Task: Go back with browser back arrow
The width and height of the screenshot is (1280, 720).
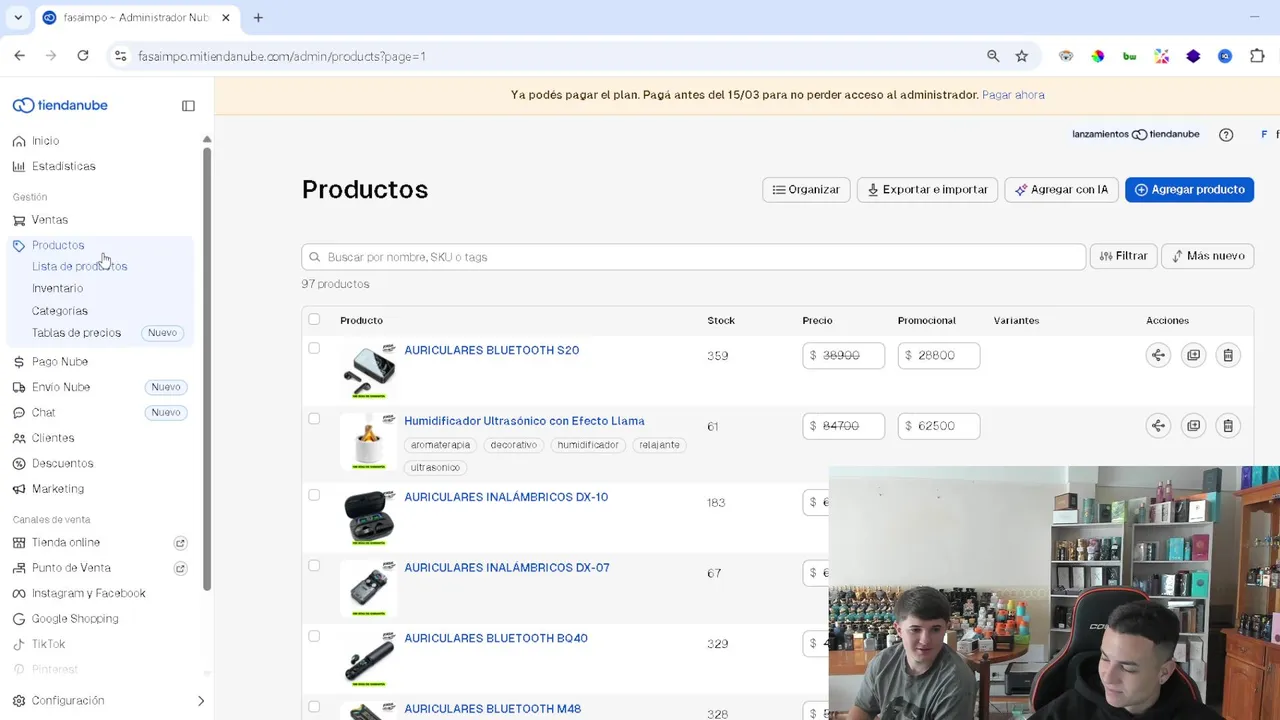Action: tap(20, 56)
